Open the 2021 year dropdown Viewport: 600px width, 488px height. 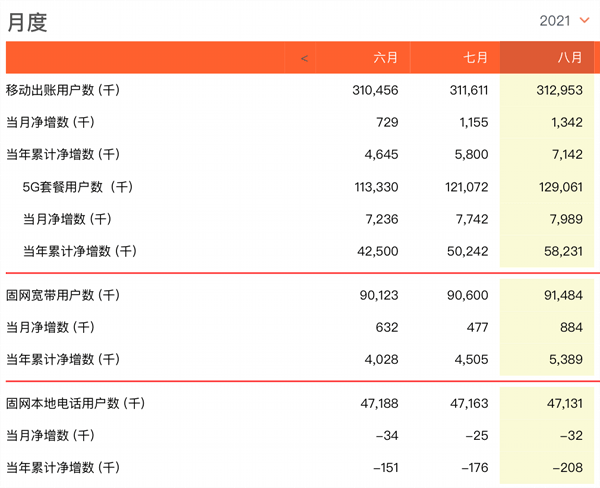click(x=564, y=21)
